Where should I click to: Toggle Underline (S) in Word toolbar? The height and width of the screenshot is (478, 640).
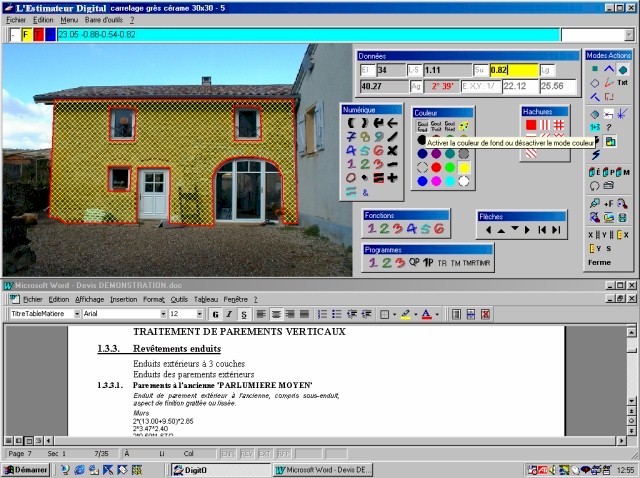pyautogui.click(x=244, y=314)
